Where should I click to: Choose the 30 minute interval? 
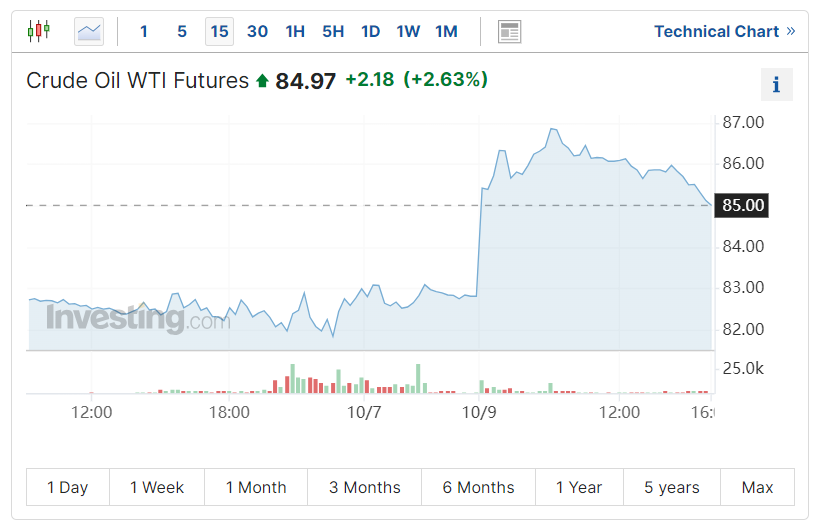click(x=257, y=31)
